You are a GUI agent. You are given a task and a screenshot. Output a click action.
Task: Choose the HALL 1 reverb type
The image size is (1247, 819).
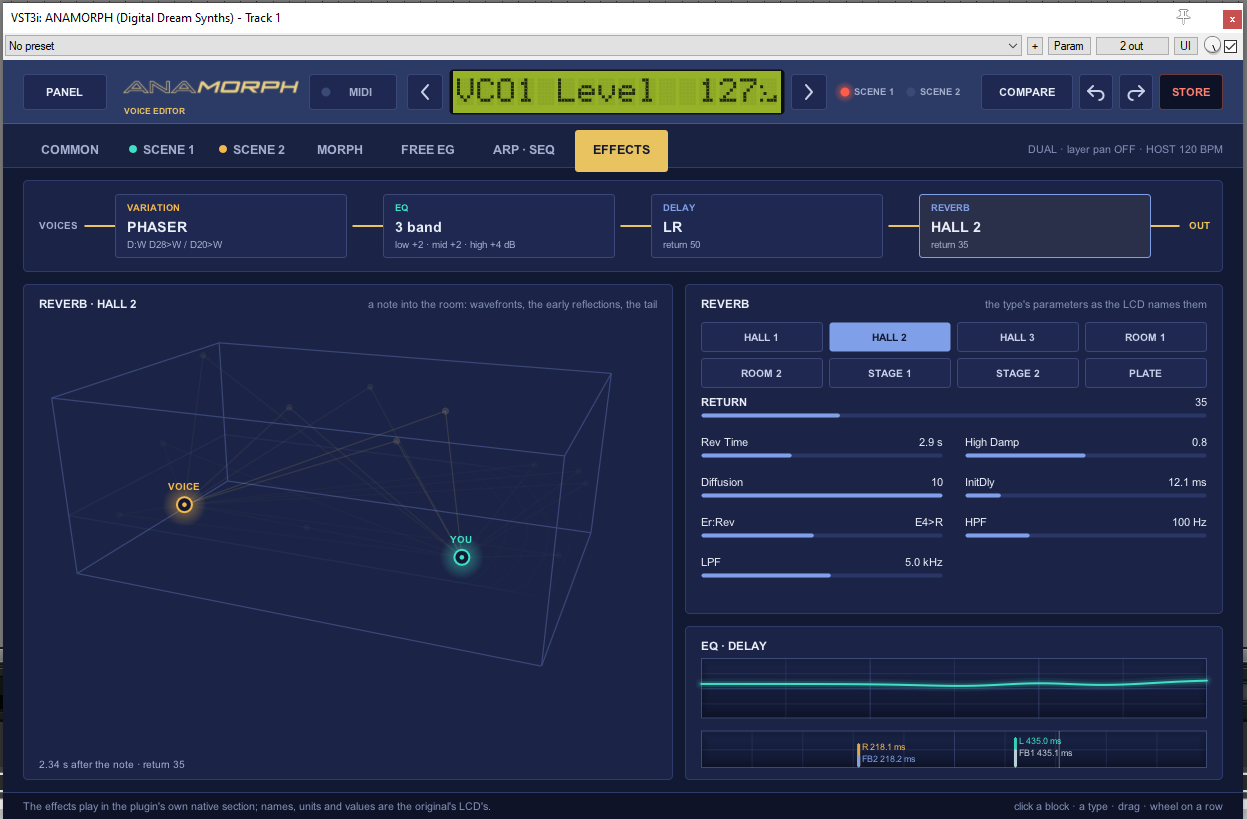pyautogui.click(x=762, y=337)
